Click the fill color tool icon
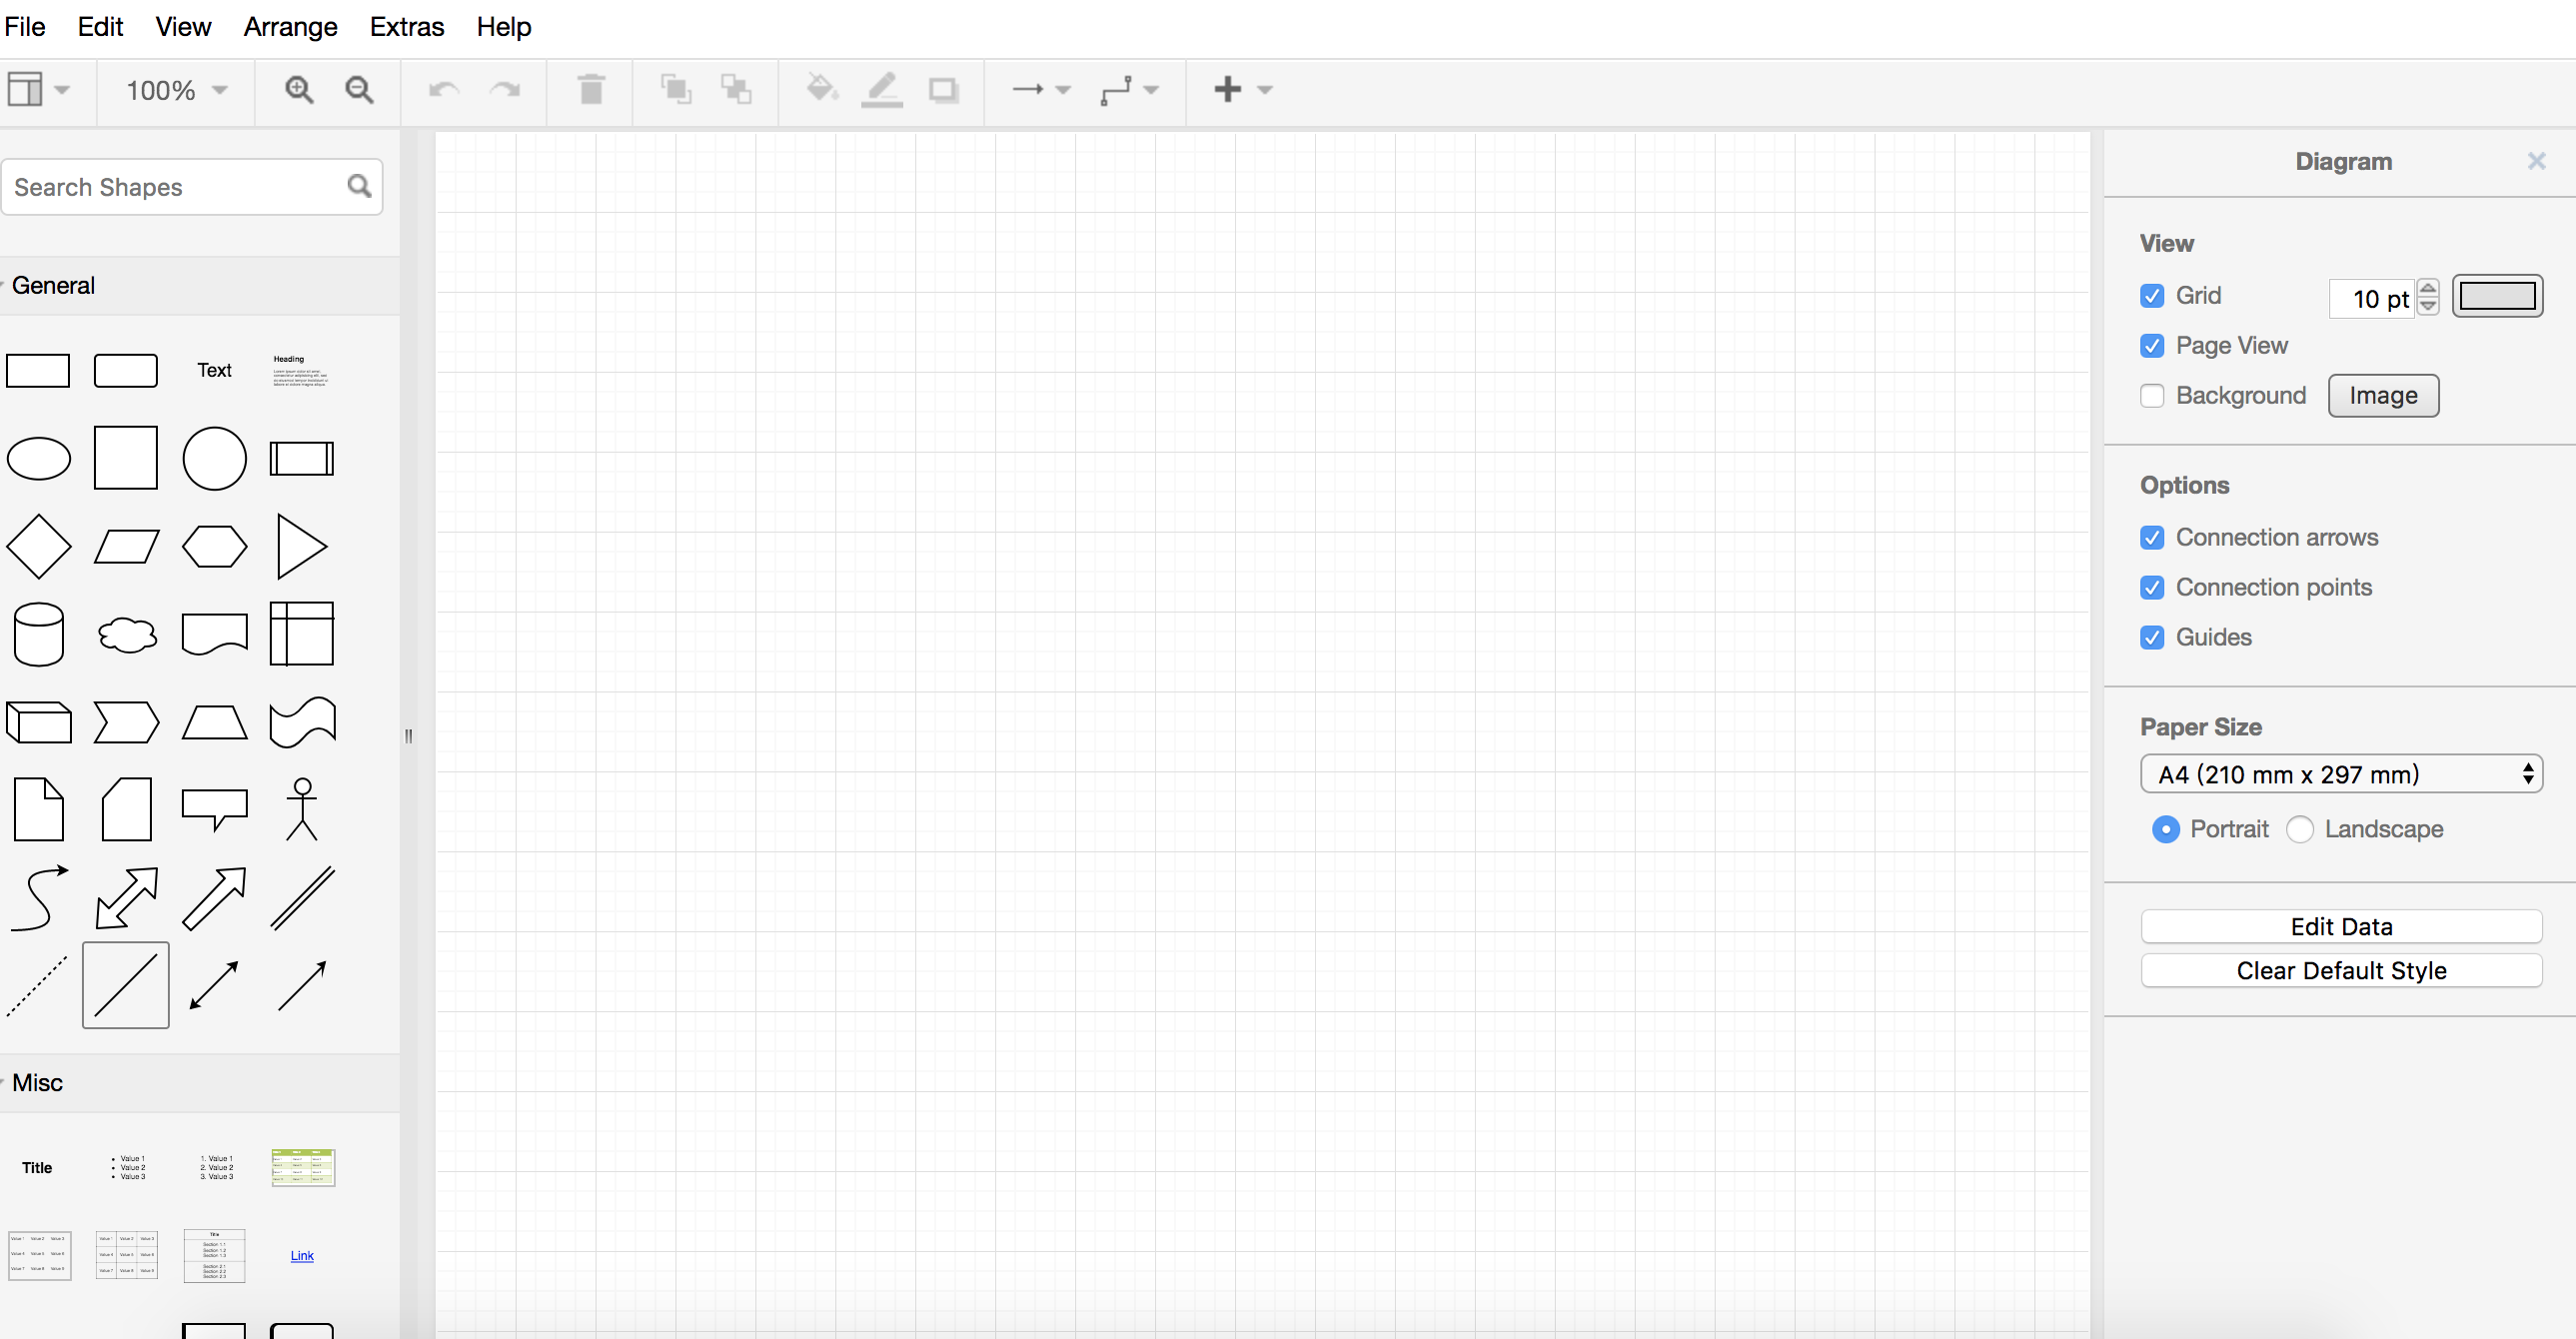2576x1339 pixels. point(821,89)
